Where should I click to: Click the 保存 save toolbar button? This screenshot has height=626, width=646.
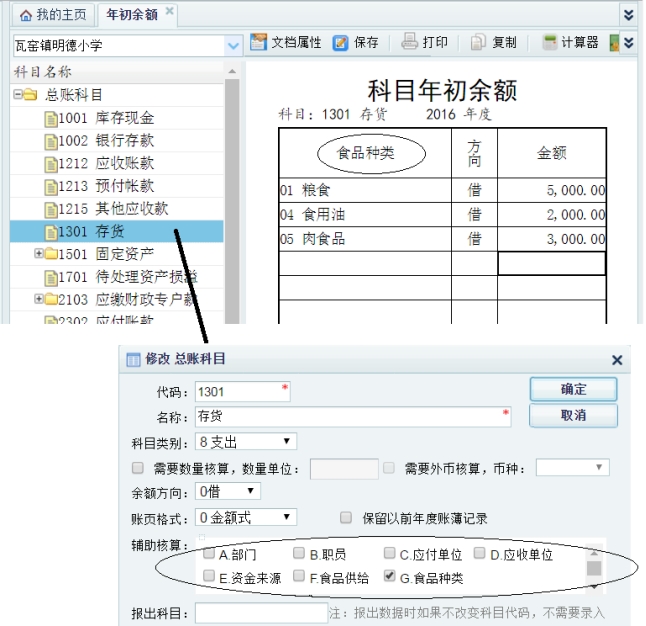356,42
